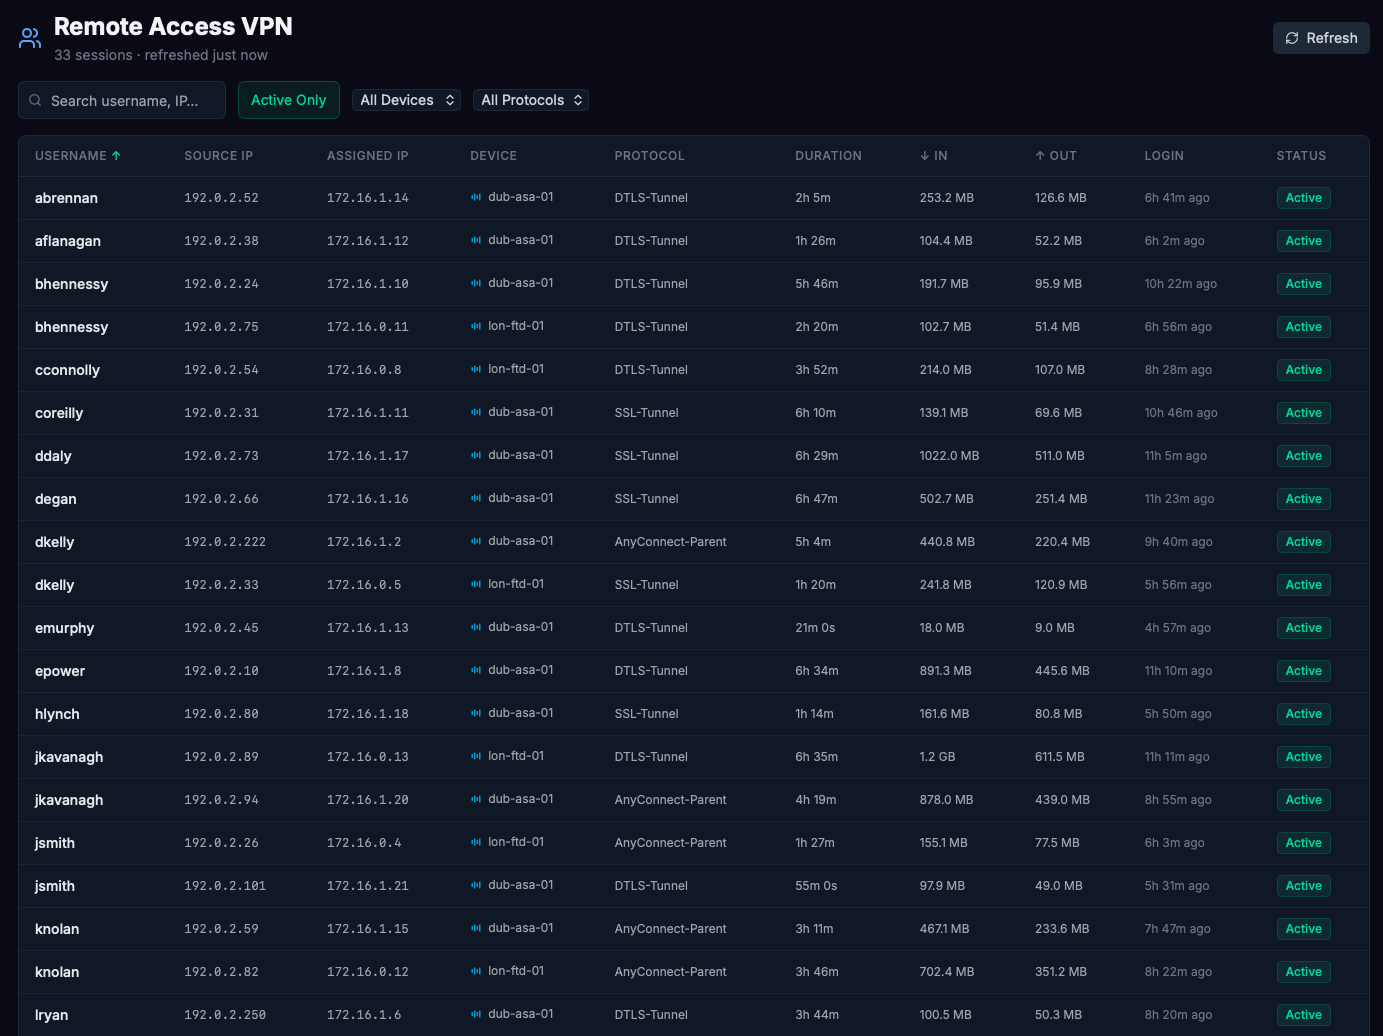Click device icon for source 192.0.2.94
Screen dimensions: 1383x1036
(x=476, y=799)
